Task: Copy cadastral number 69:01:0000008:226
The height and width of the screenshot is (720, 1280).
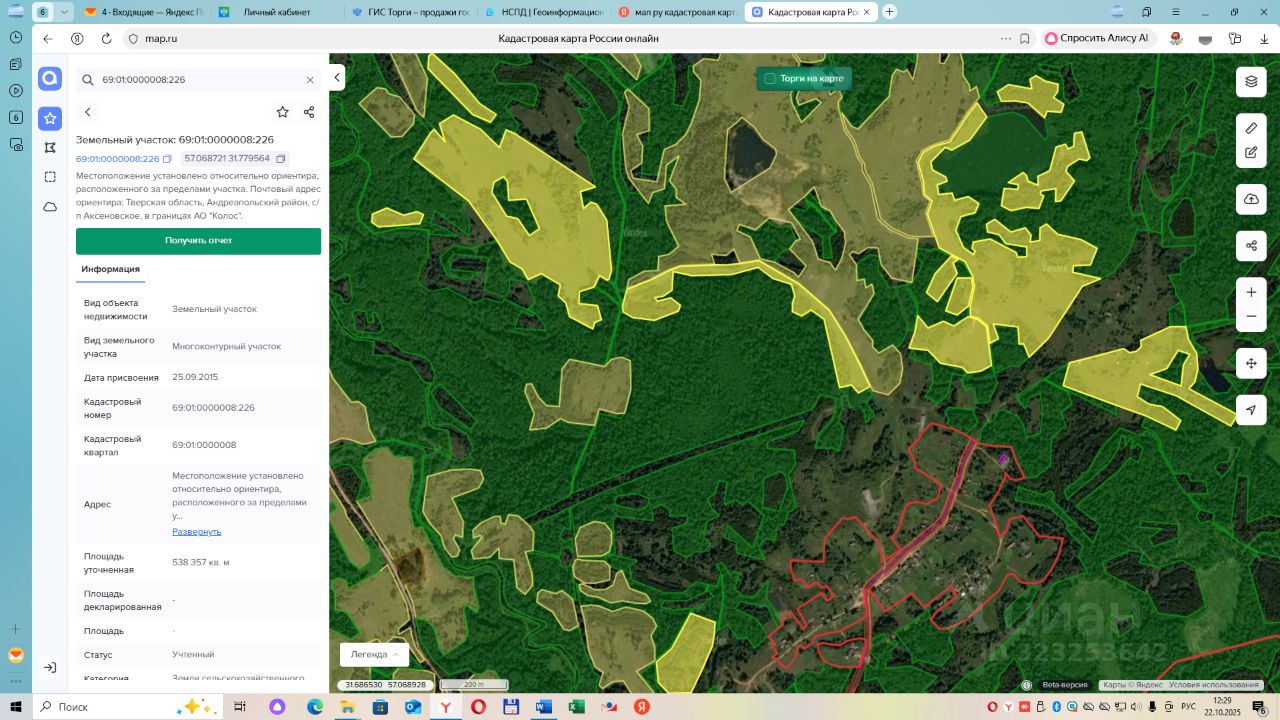Action: click(x=167, y=159)
